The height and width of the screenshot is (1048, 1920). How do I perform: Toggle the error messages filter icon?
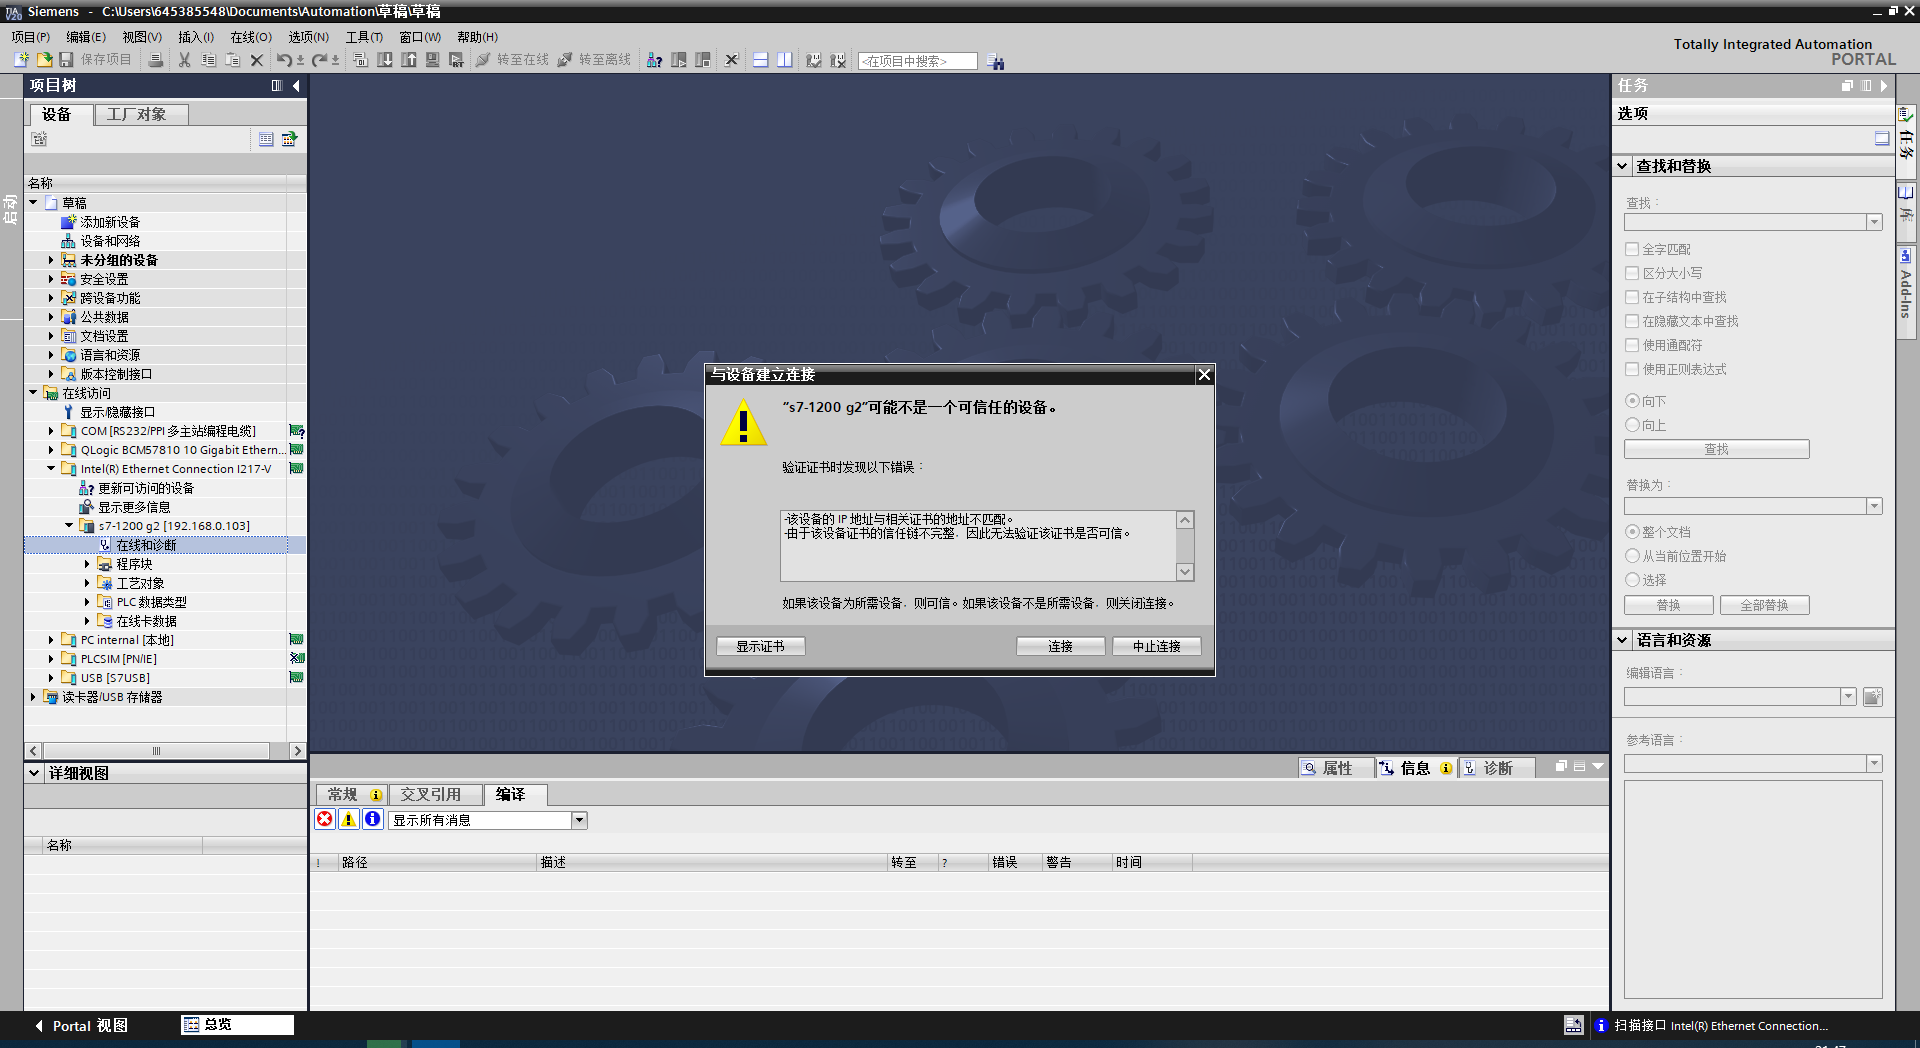tap(325, 820)
